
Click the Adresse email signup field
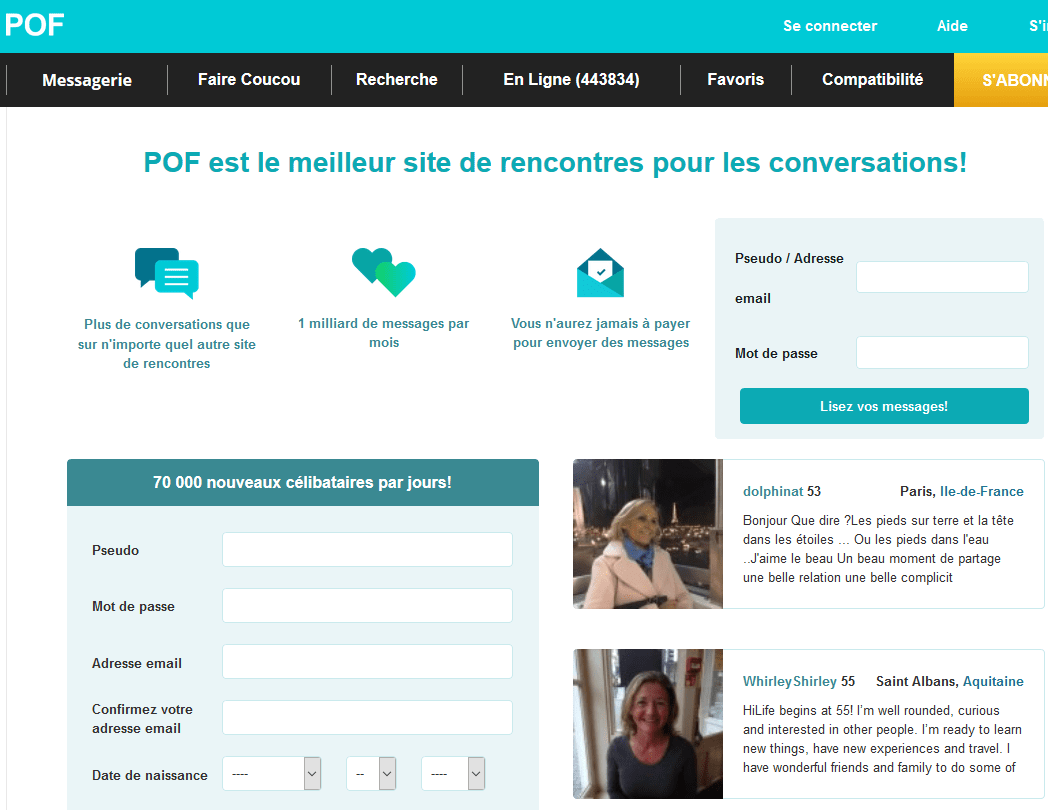point(367,662)
